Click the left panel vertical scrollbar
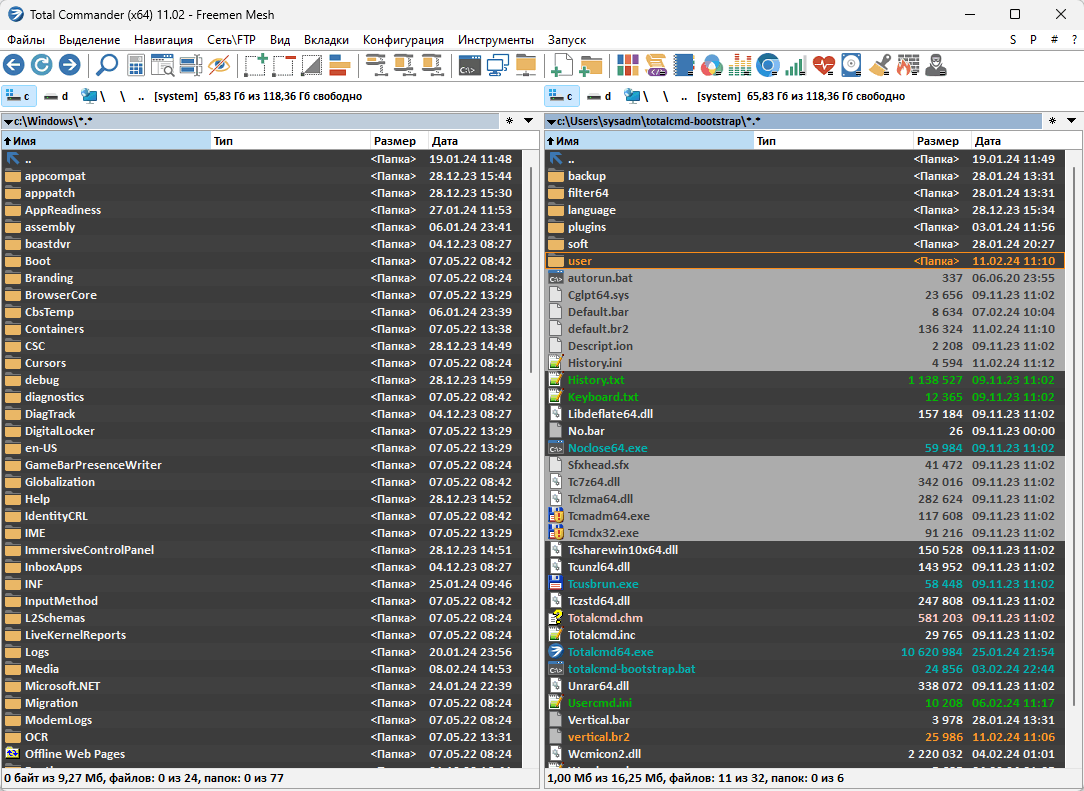 531,400
